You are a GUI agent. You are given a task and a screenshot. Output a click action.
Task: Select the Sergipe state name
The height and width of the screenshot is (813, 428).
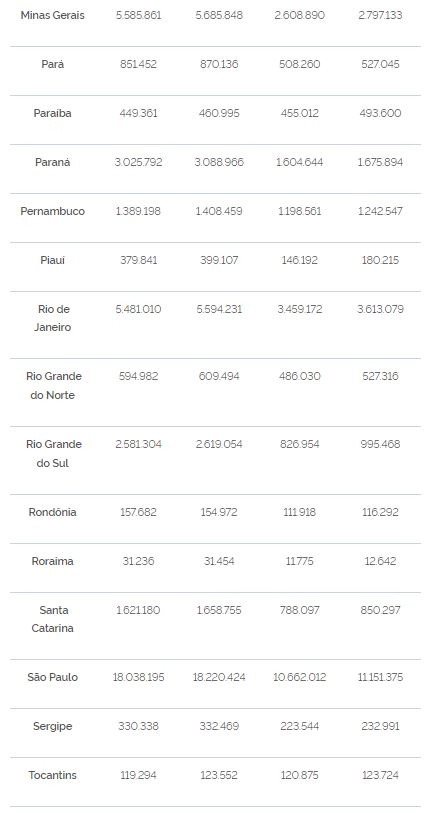click(x=52, y=726)
